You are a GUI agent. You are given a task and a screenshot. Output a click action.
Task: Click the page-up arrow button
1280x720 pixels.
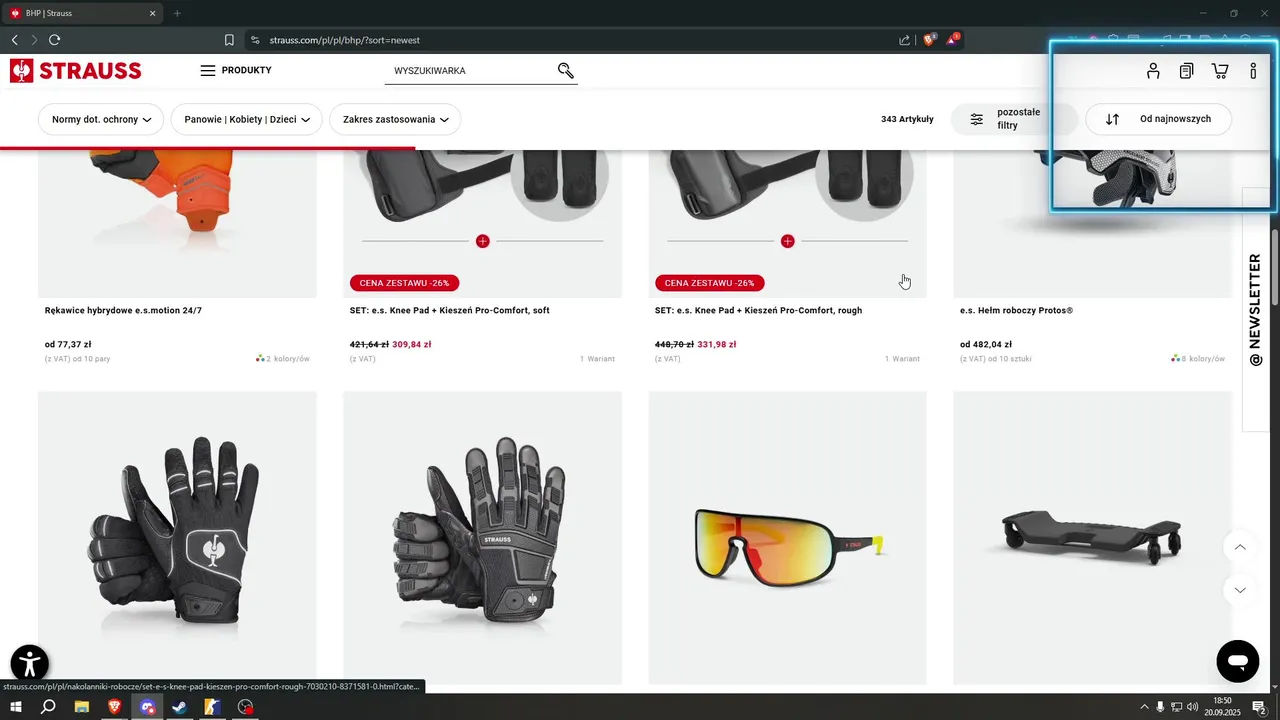coord(1240,547)
